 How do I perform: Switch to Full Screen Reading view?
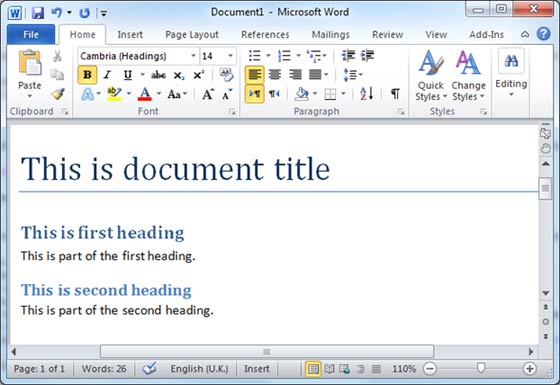(x=329, y=369)
